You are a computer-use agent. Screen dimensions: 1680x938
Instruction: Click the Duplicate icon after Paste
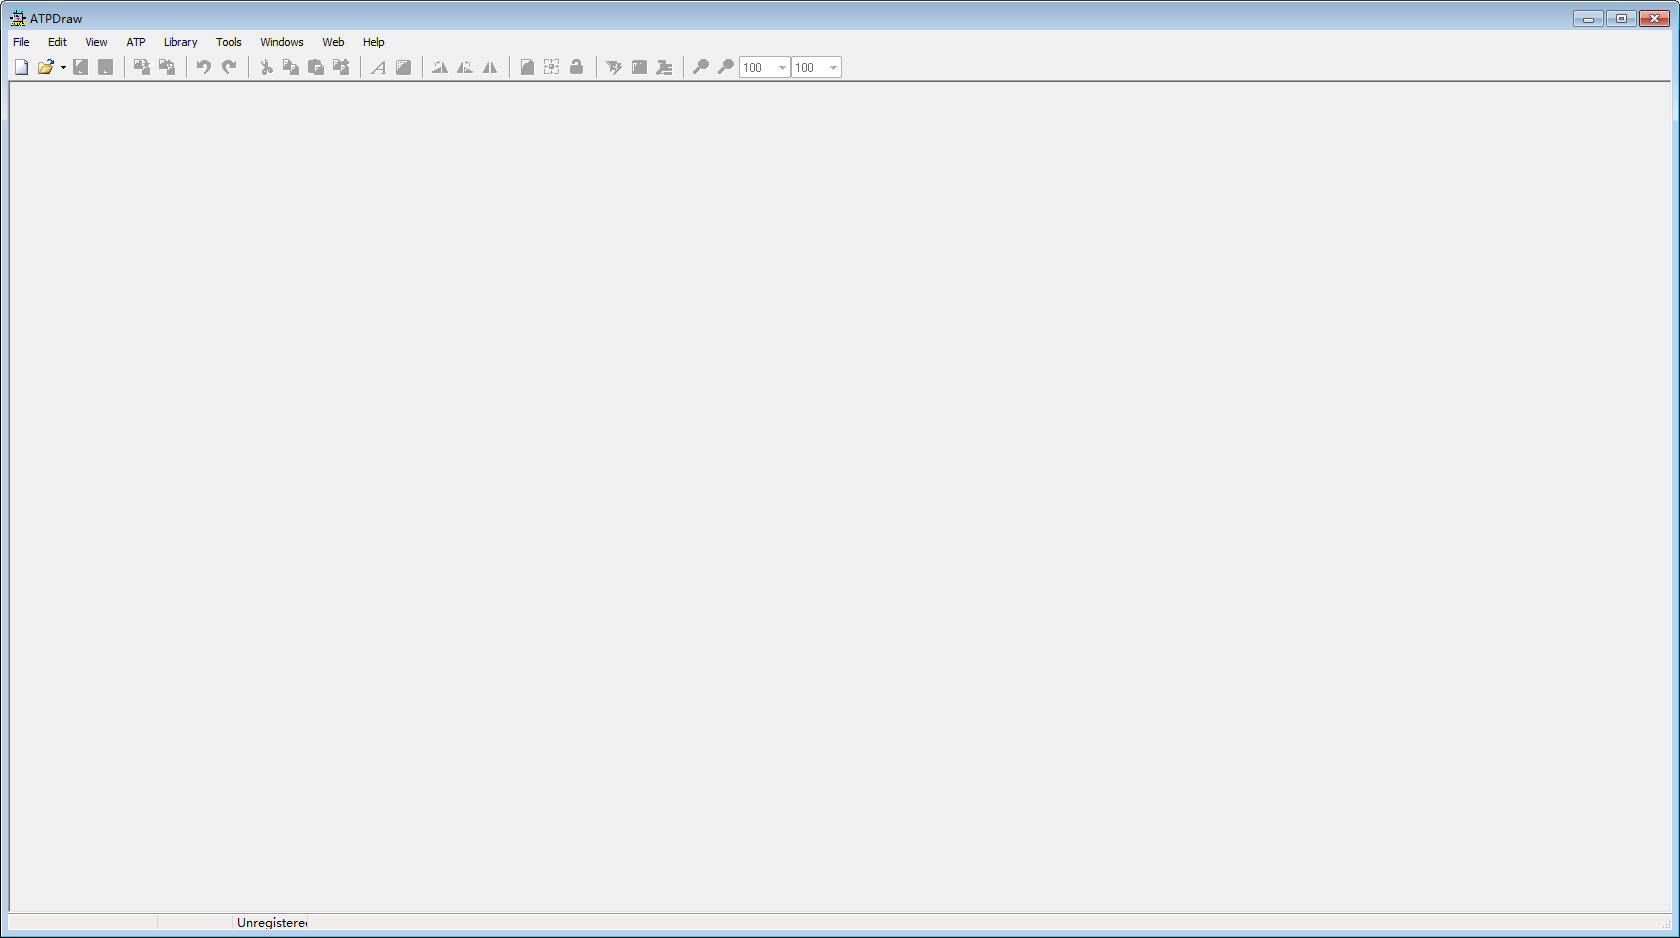(x=341, y=67)
